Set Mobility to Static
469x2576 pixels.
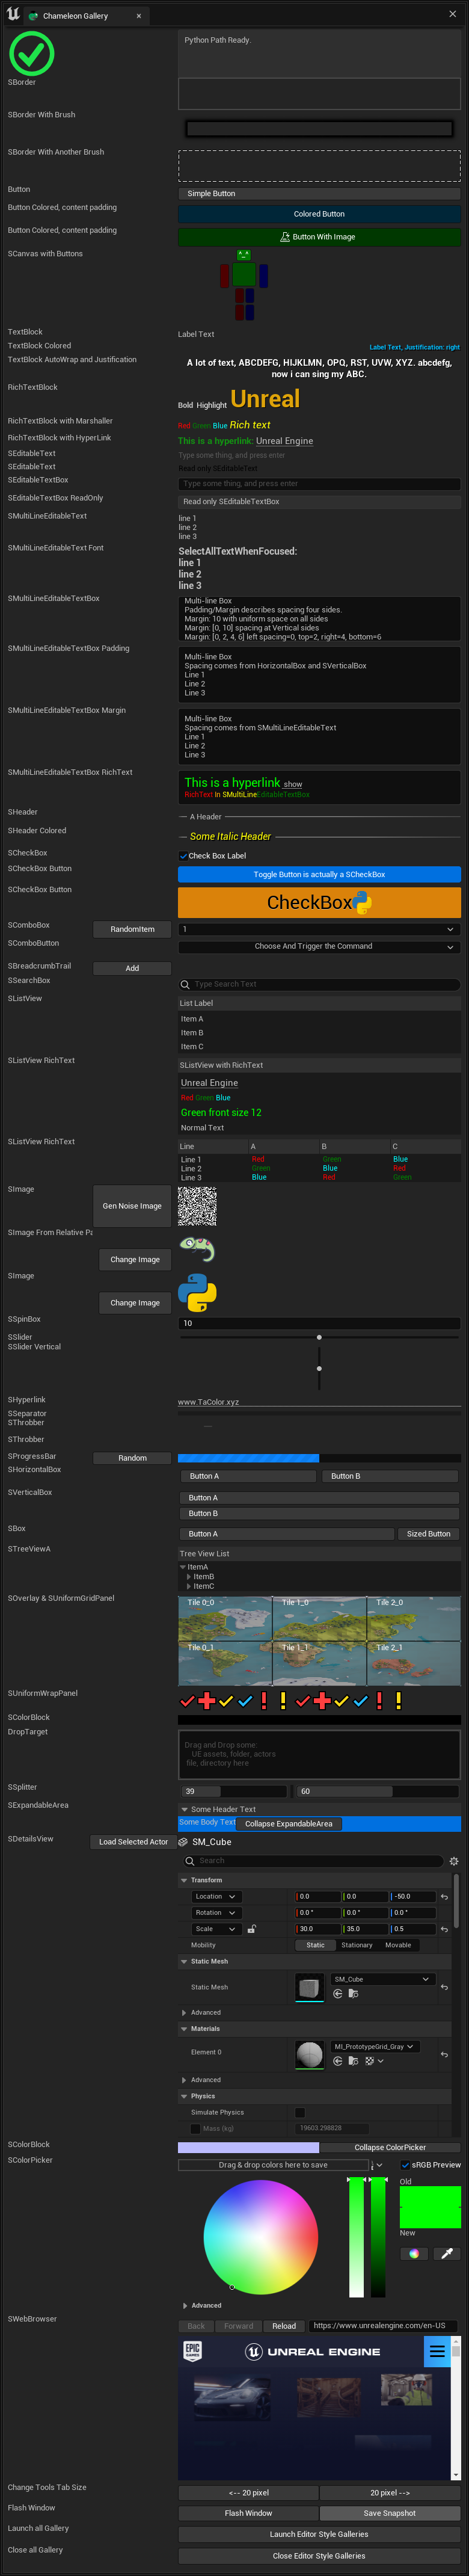[x=315, y=1945]
